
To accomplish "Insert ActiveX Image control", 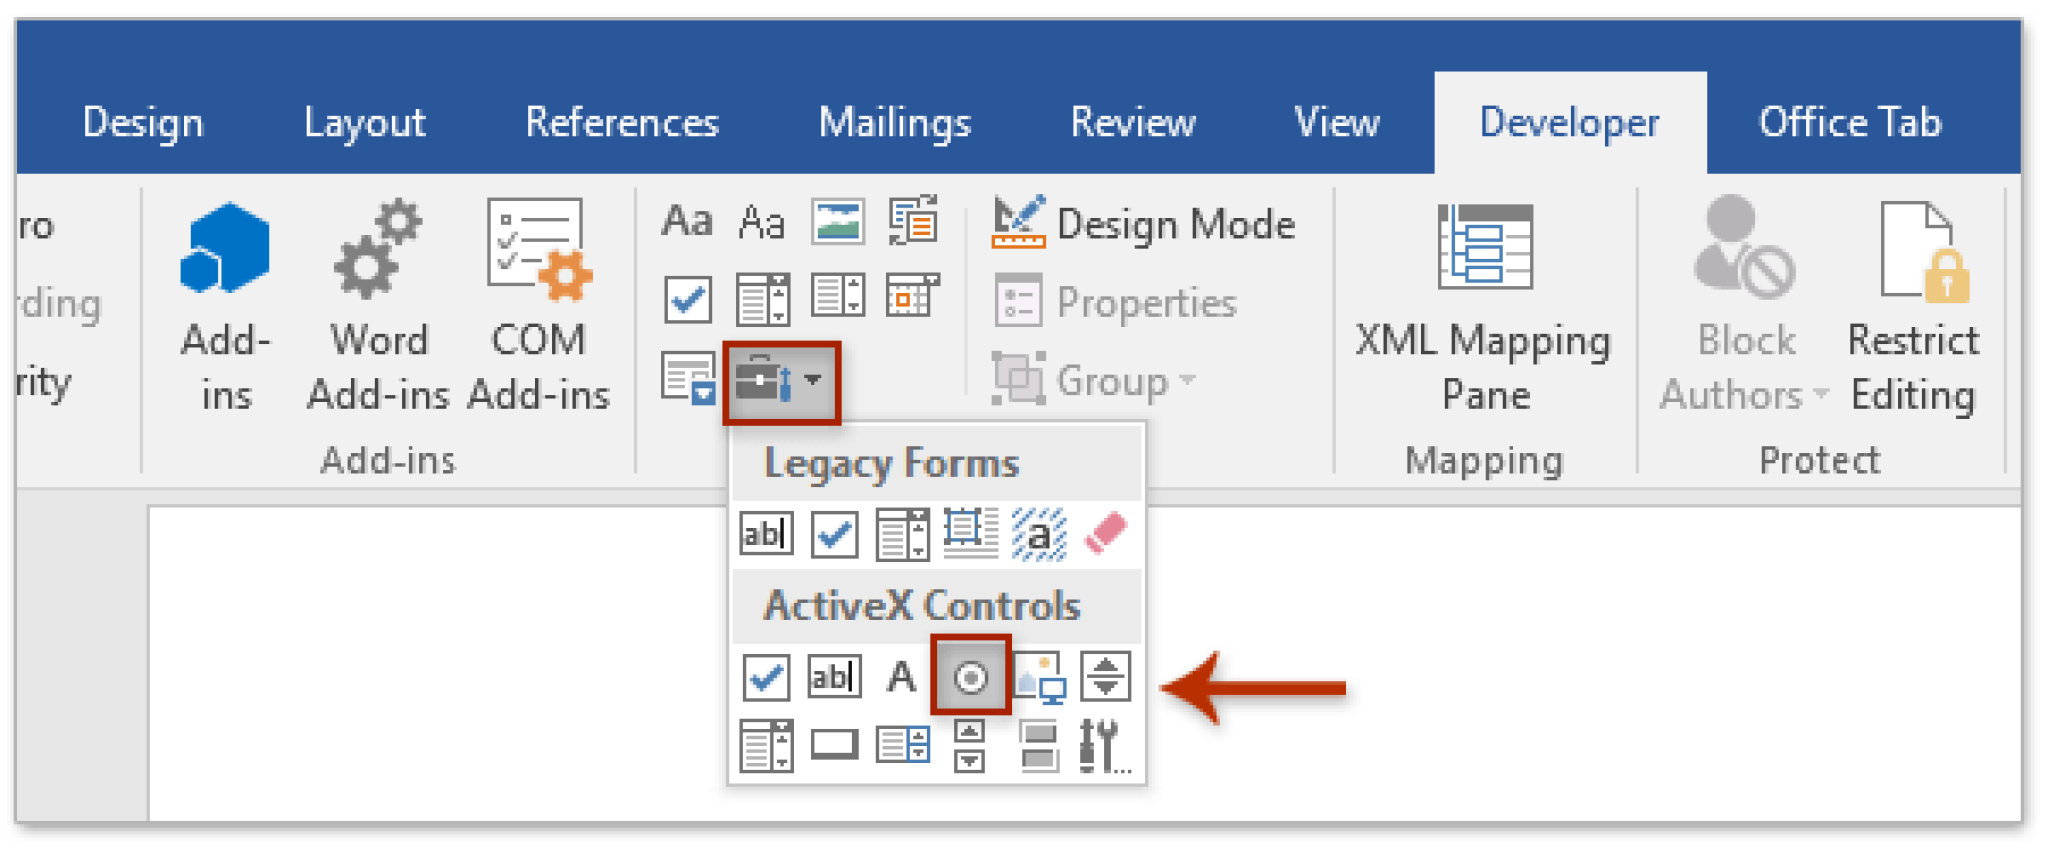I will click(1040, 678).
